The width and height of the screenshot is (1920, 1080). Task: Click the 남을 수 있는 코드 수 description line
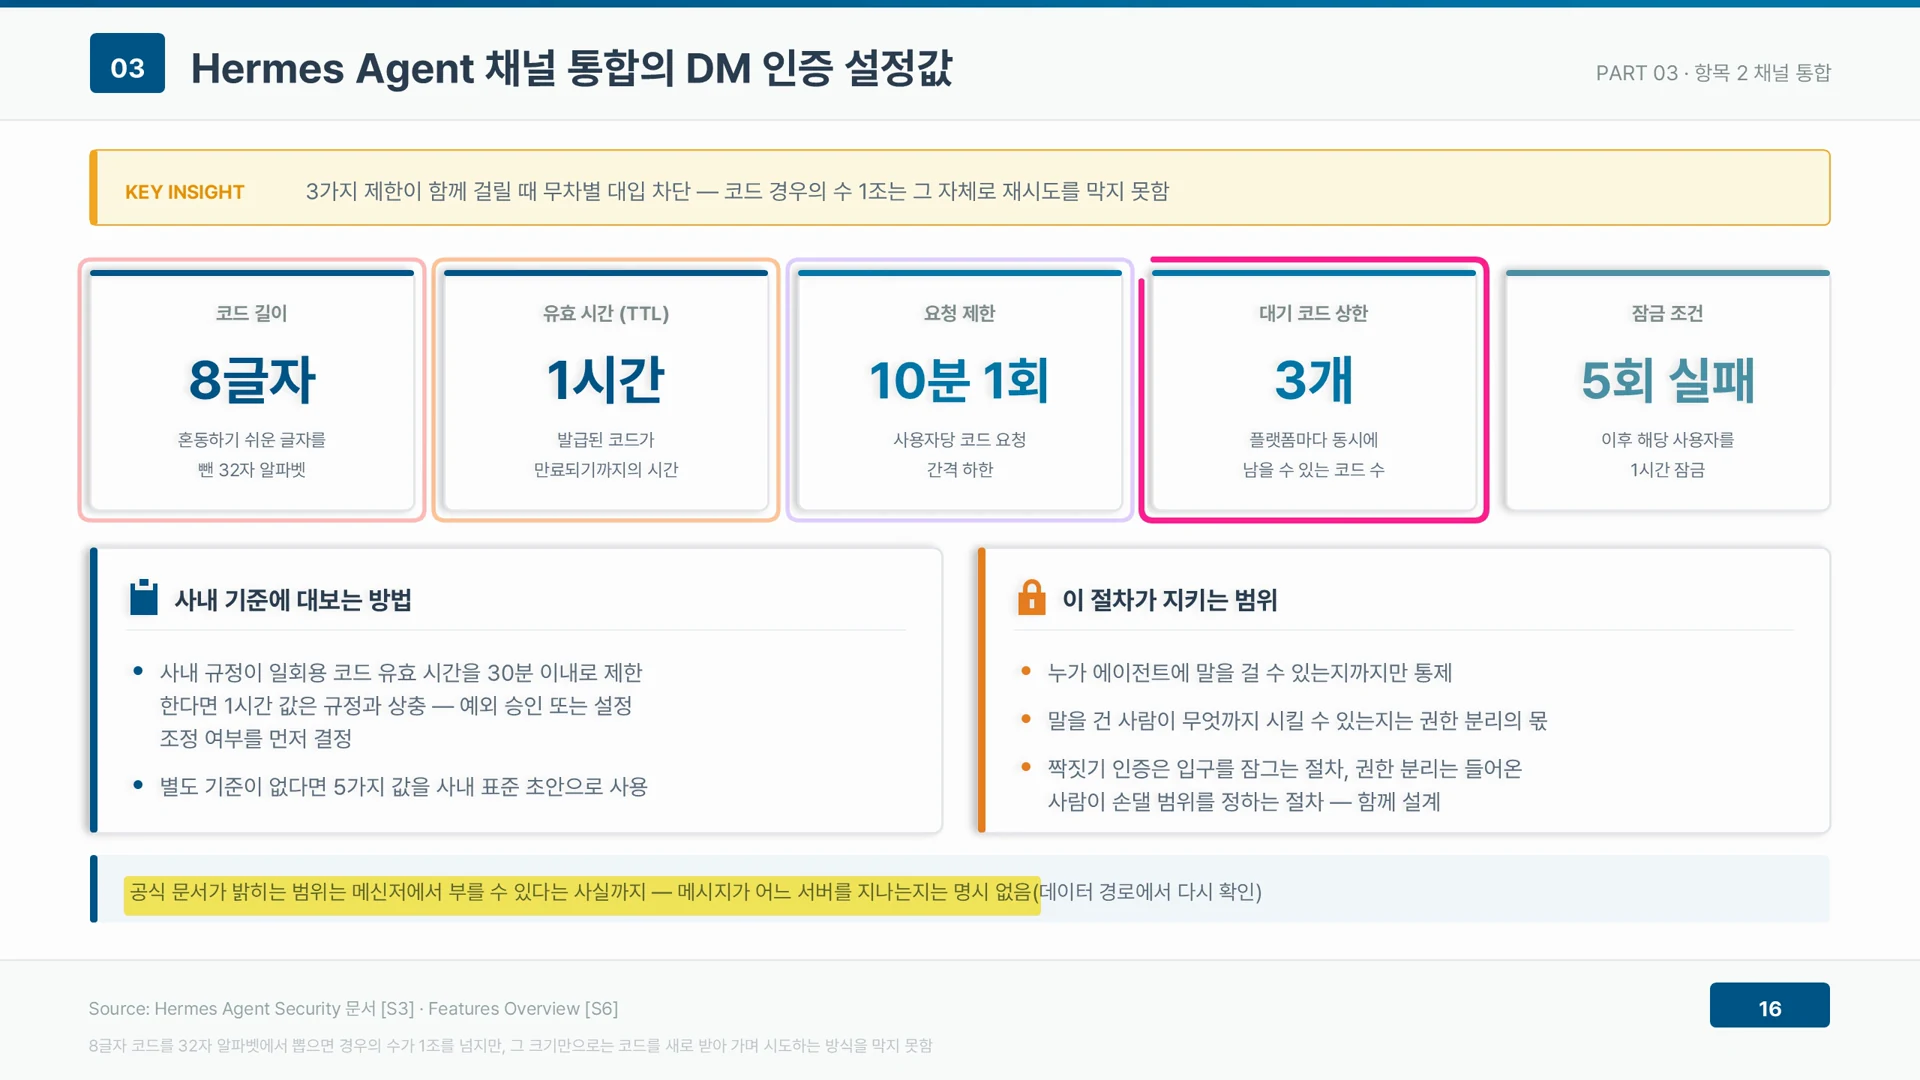pyautogui.click(x=1314, y=470)
